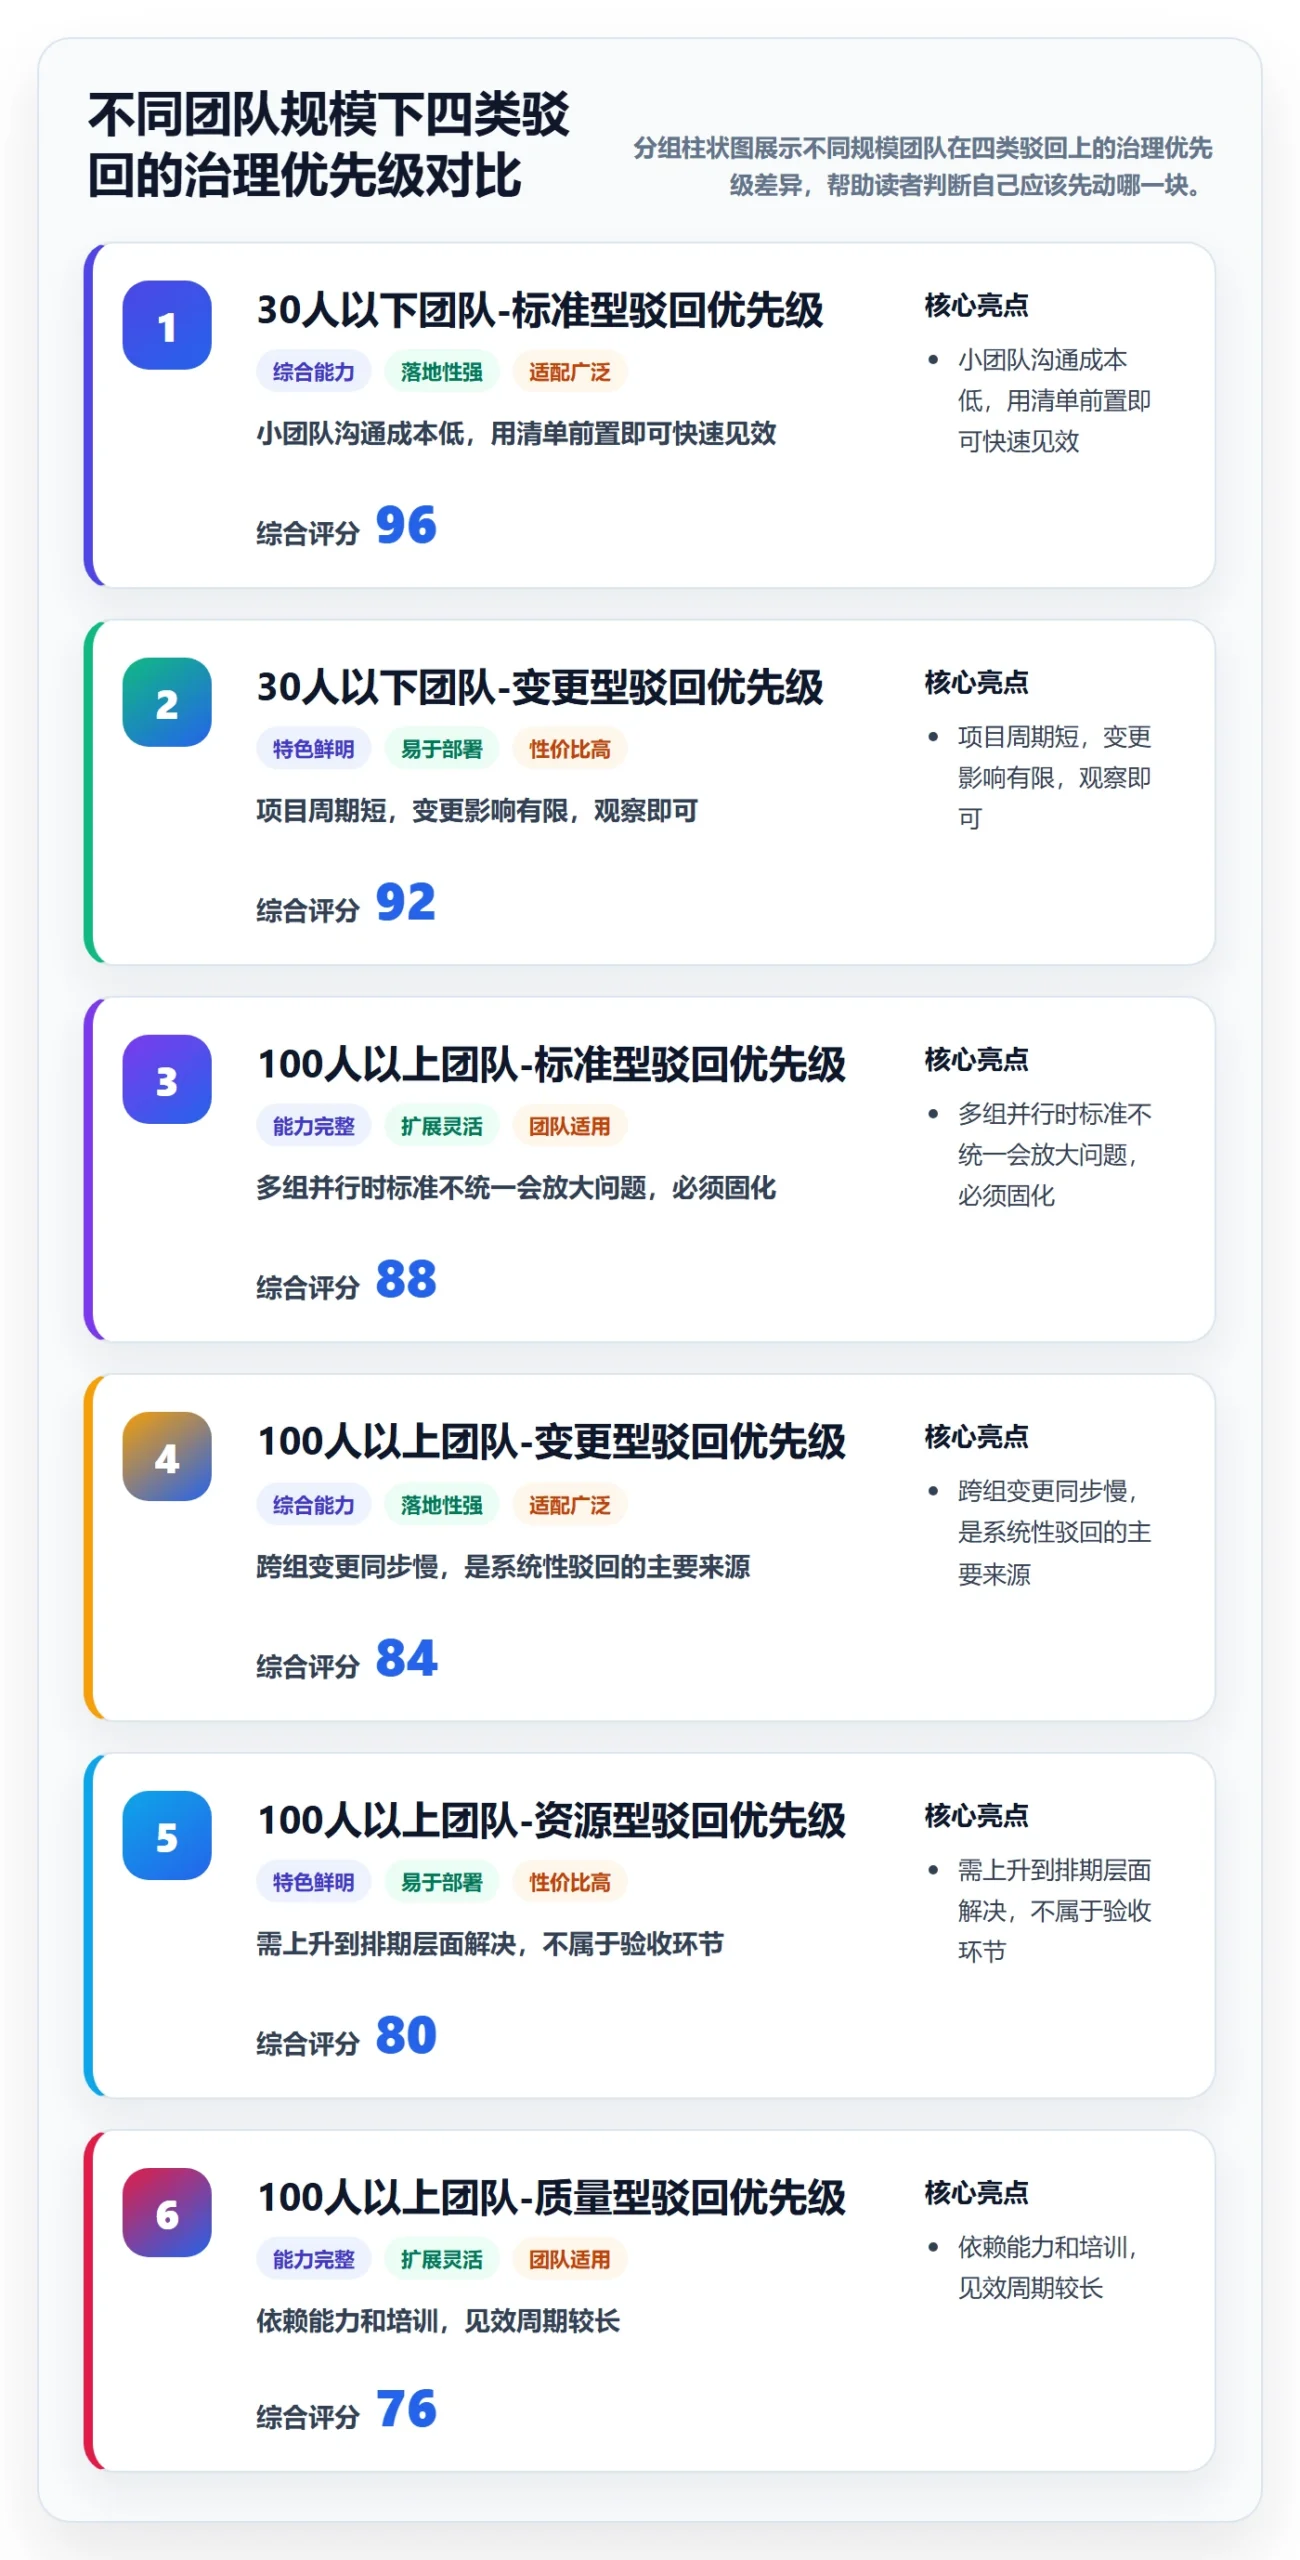Open the card titled 30人以下团队-标准型驳回优先级
This screenshot has height=2560, width=1300.
(650, 415)
